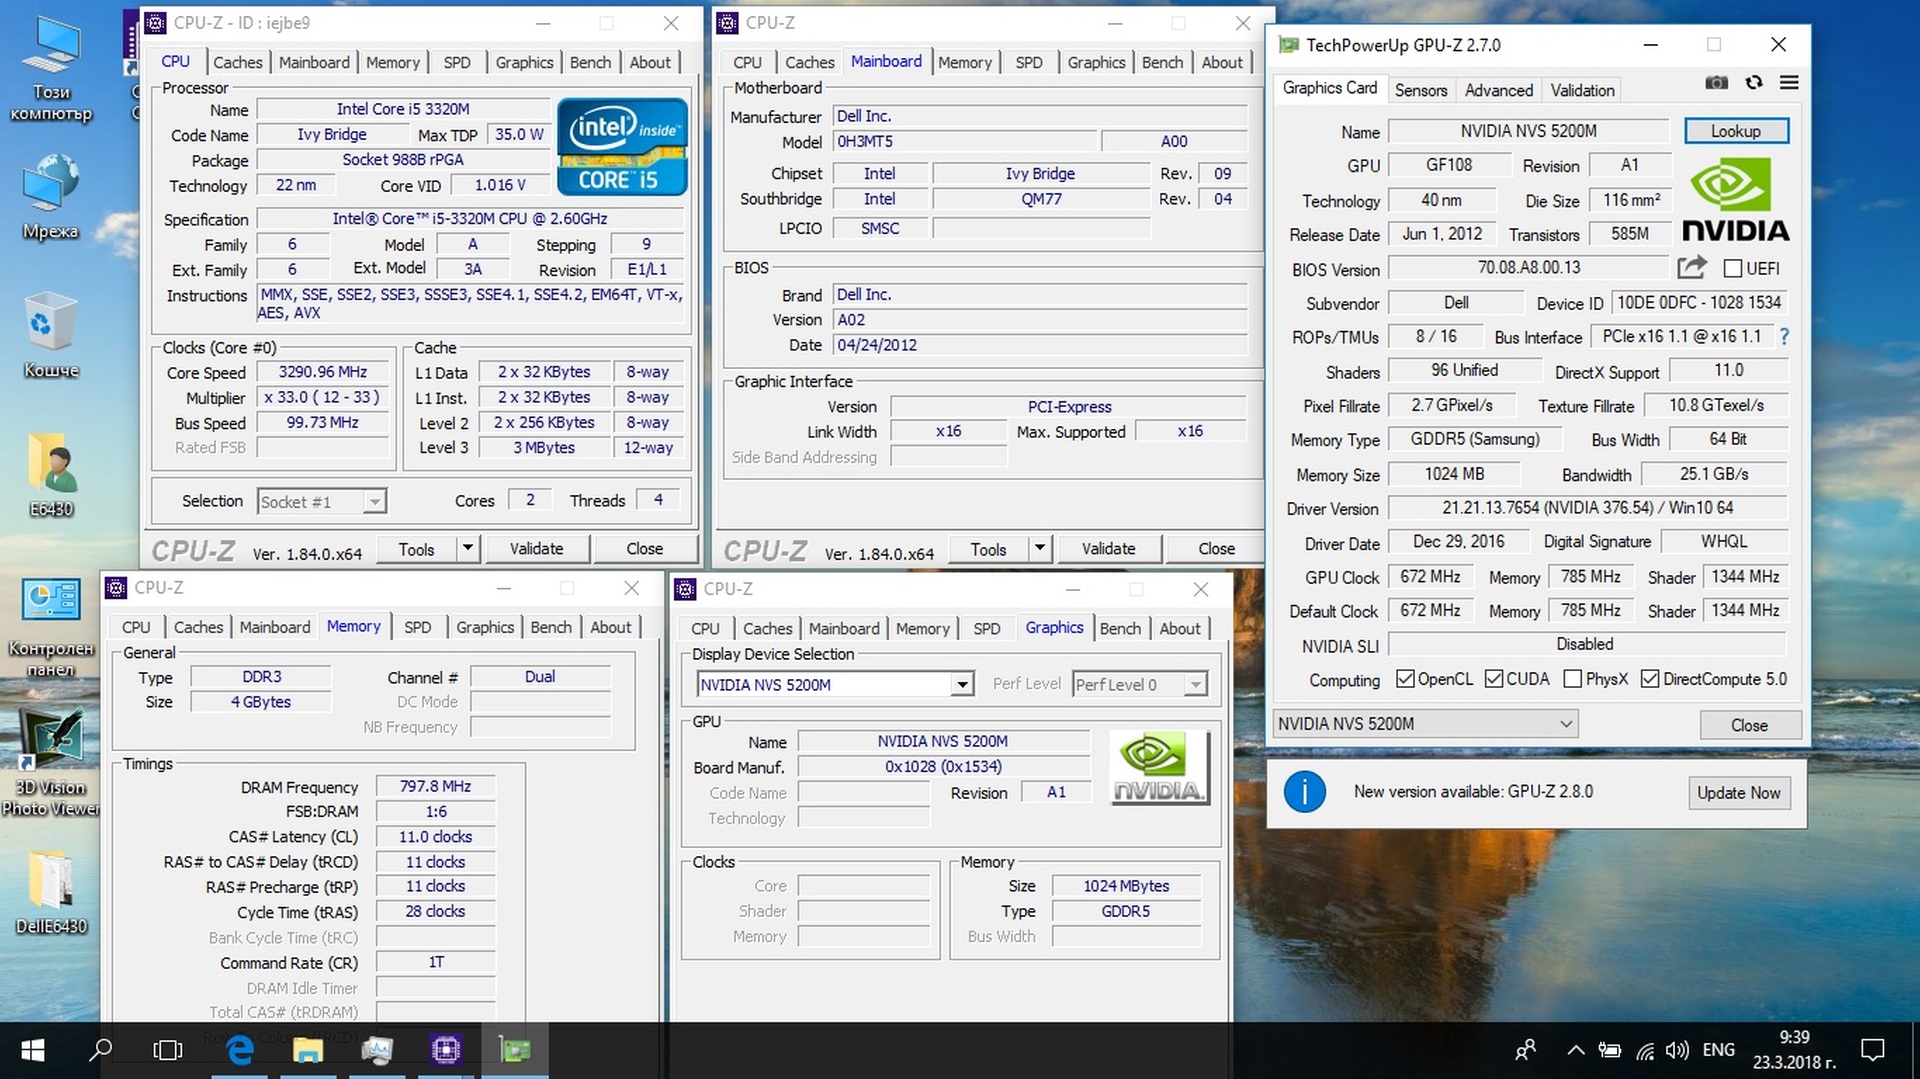The width and height of the screenshot is (1920, 1079).
Task: Toggle the PhysX checkbox
Action: click(x=1572, y=679)
